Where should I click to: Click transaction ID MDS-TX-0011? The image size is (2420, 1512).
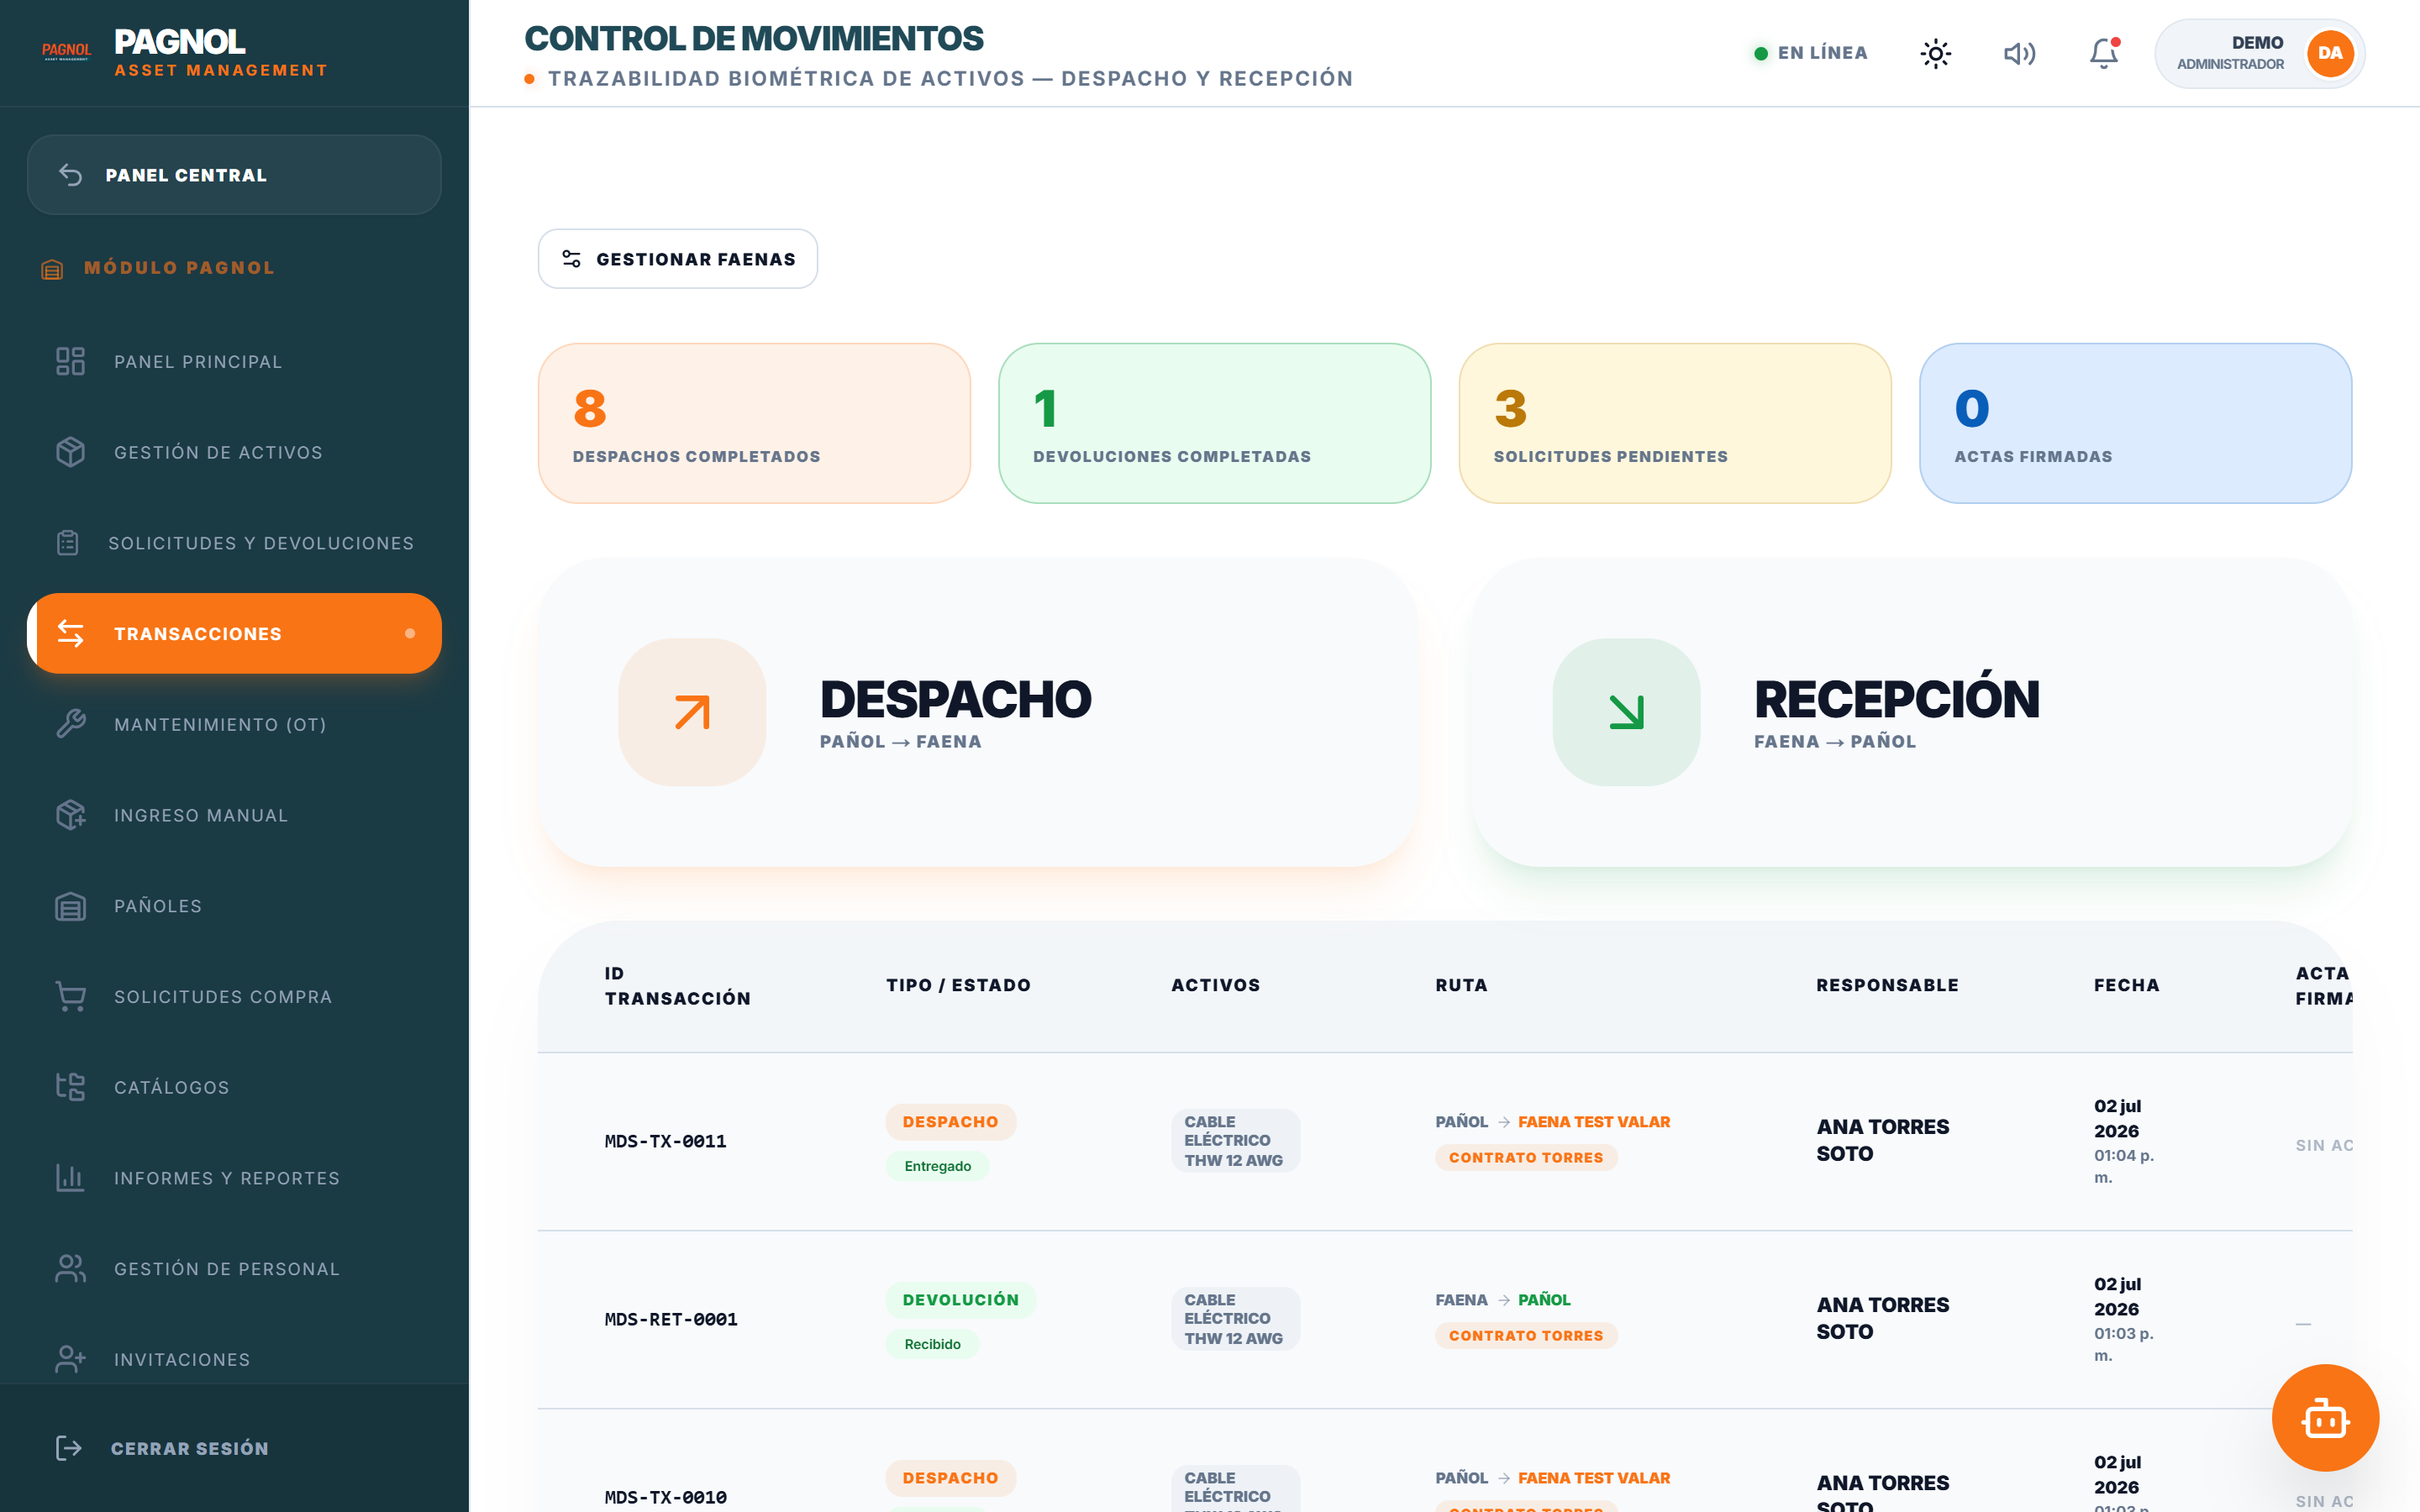point(665,1141)
